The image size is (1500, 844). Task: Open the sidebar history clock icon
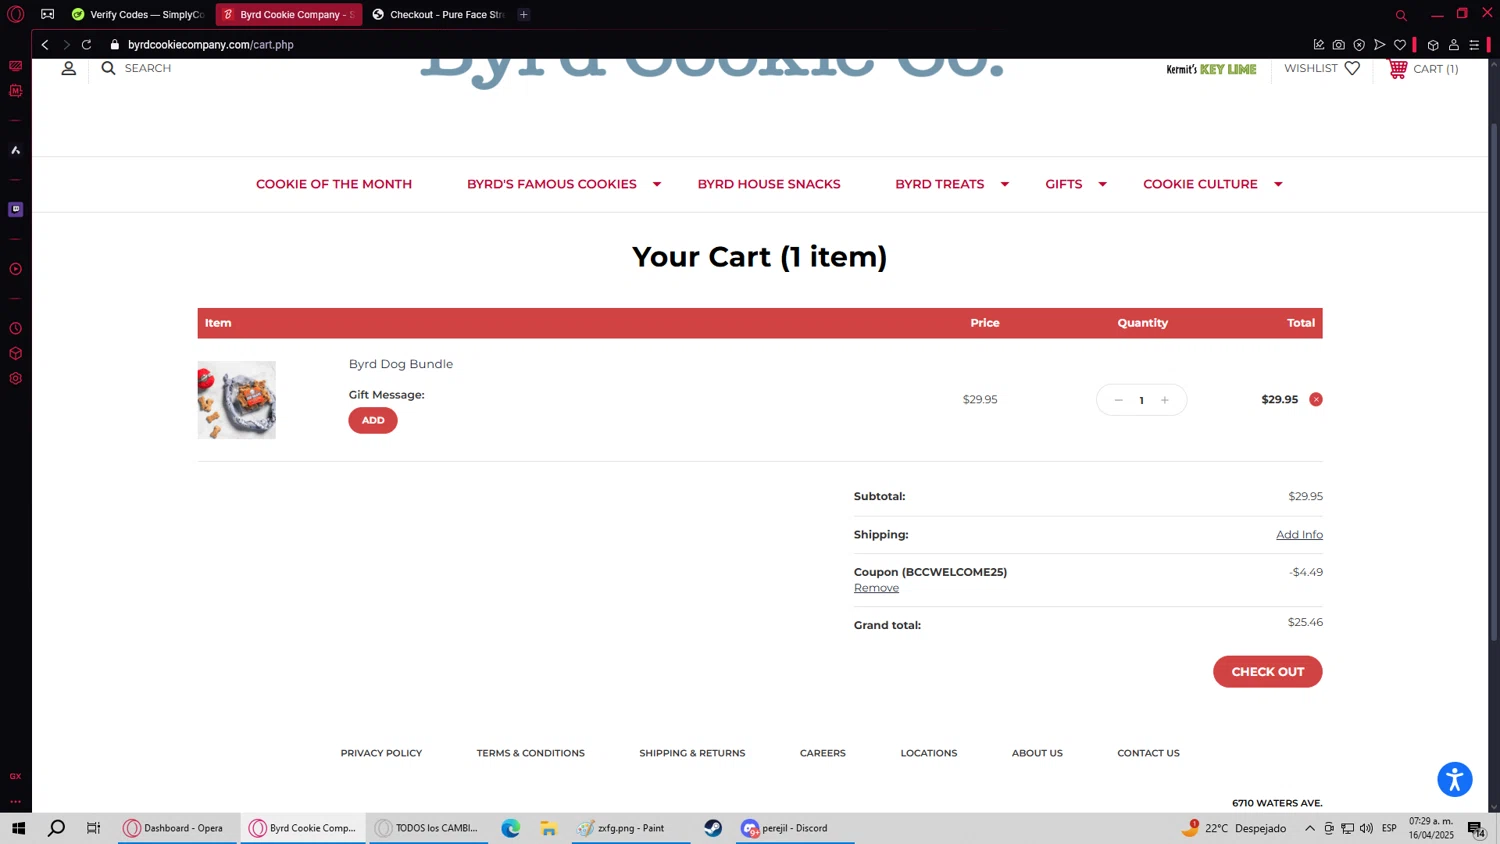coord(16,329)
